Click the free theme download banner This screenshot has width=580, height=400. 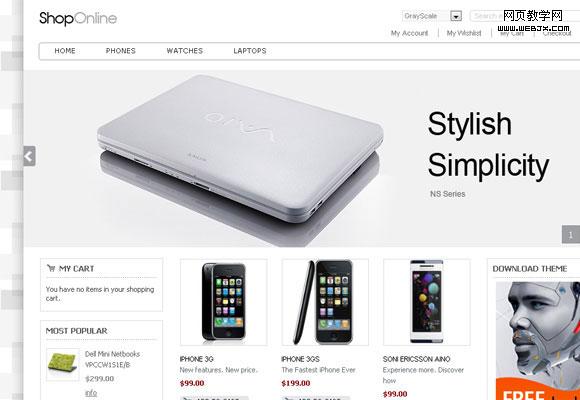click(x=538, y=341)
